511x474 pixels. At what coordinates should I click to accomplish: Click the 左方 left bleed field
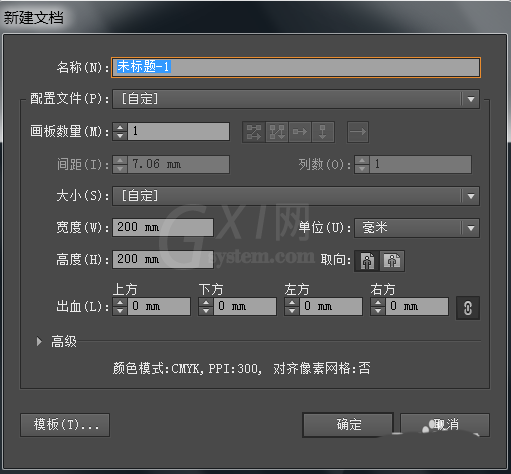[x=331, y=307]
